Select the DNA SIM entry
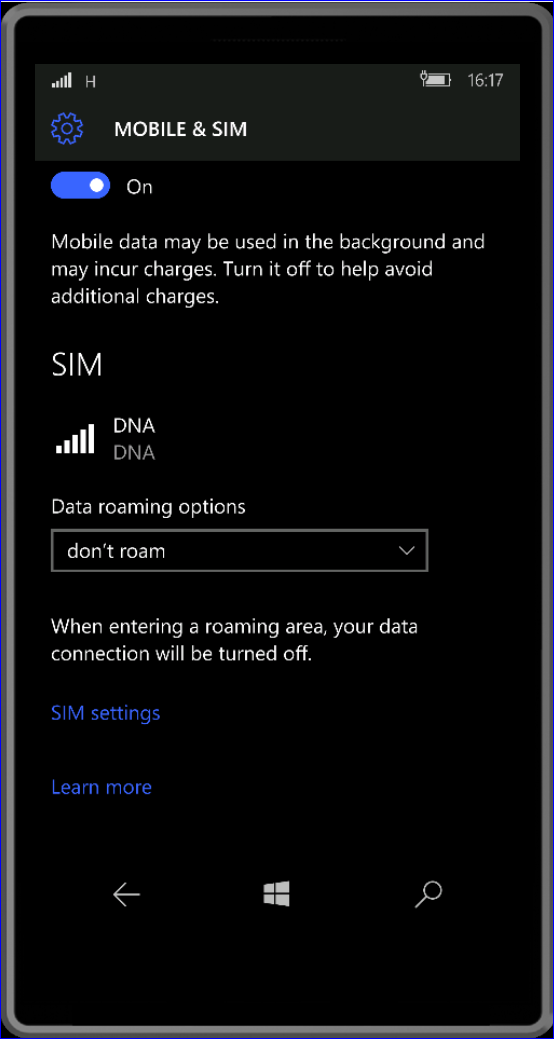Screen dimensions: 554x1039 pyautogui.click(x=106, y=439)
